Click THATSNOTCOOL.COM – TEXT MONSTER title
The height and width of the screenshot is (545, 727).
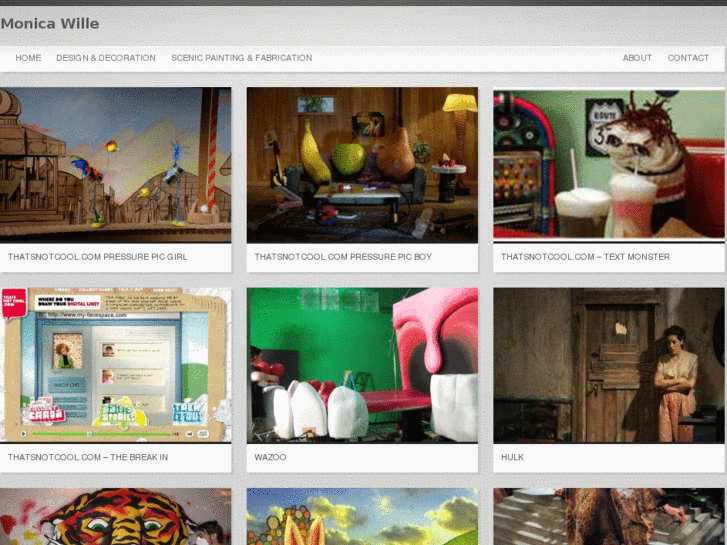pyautogui.click(x=585, y=257)
